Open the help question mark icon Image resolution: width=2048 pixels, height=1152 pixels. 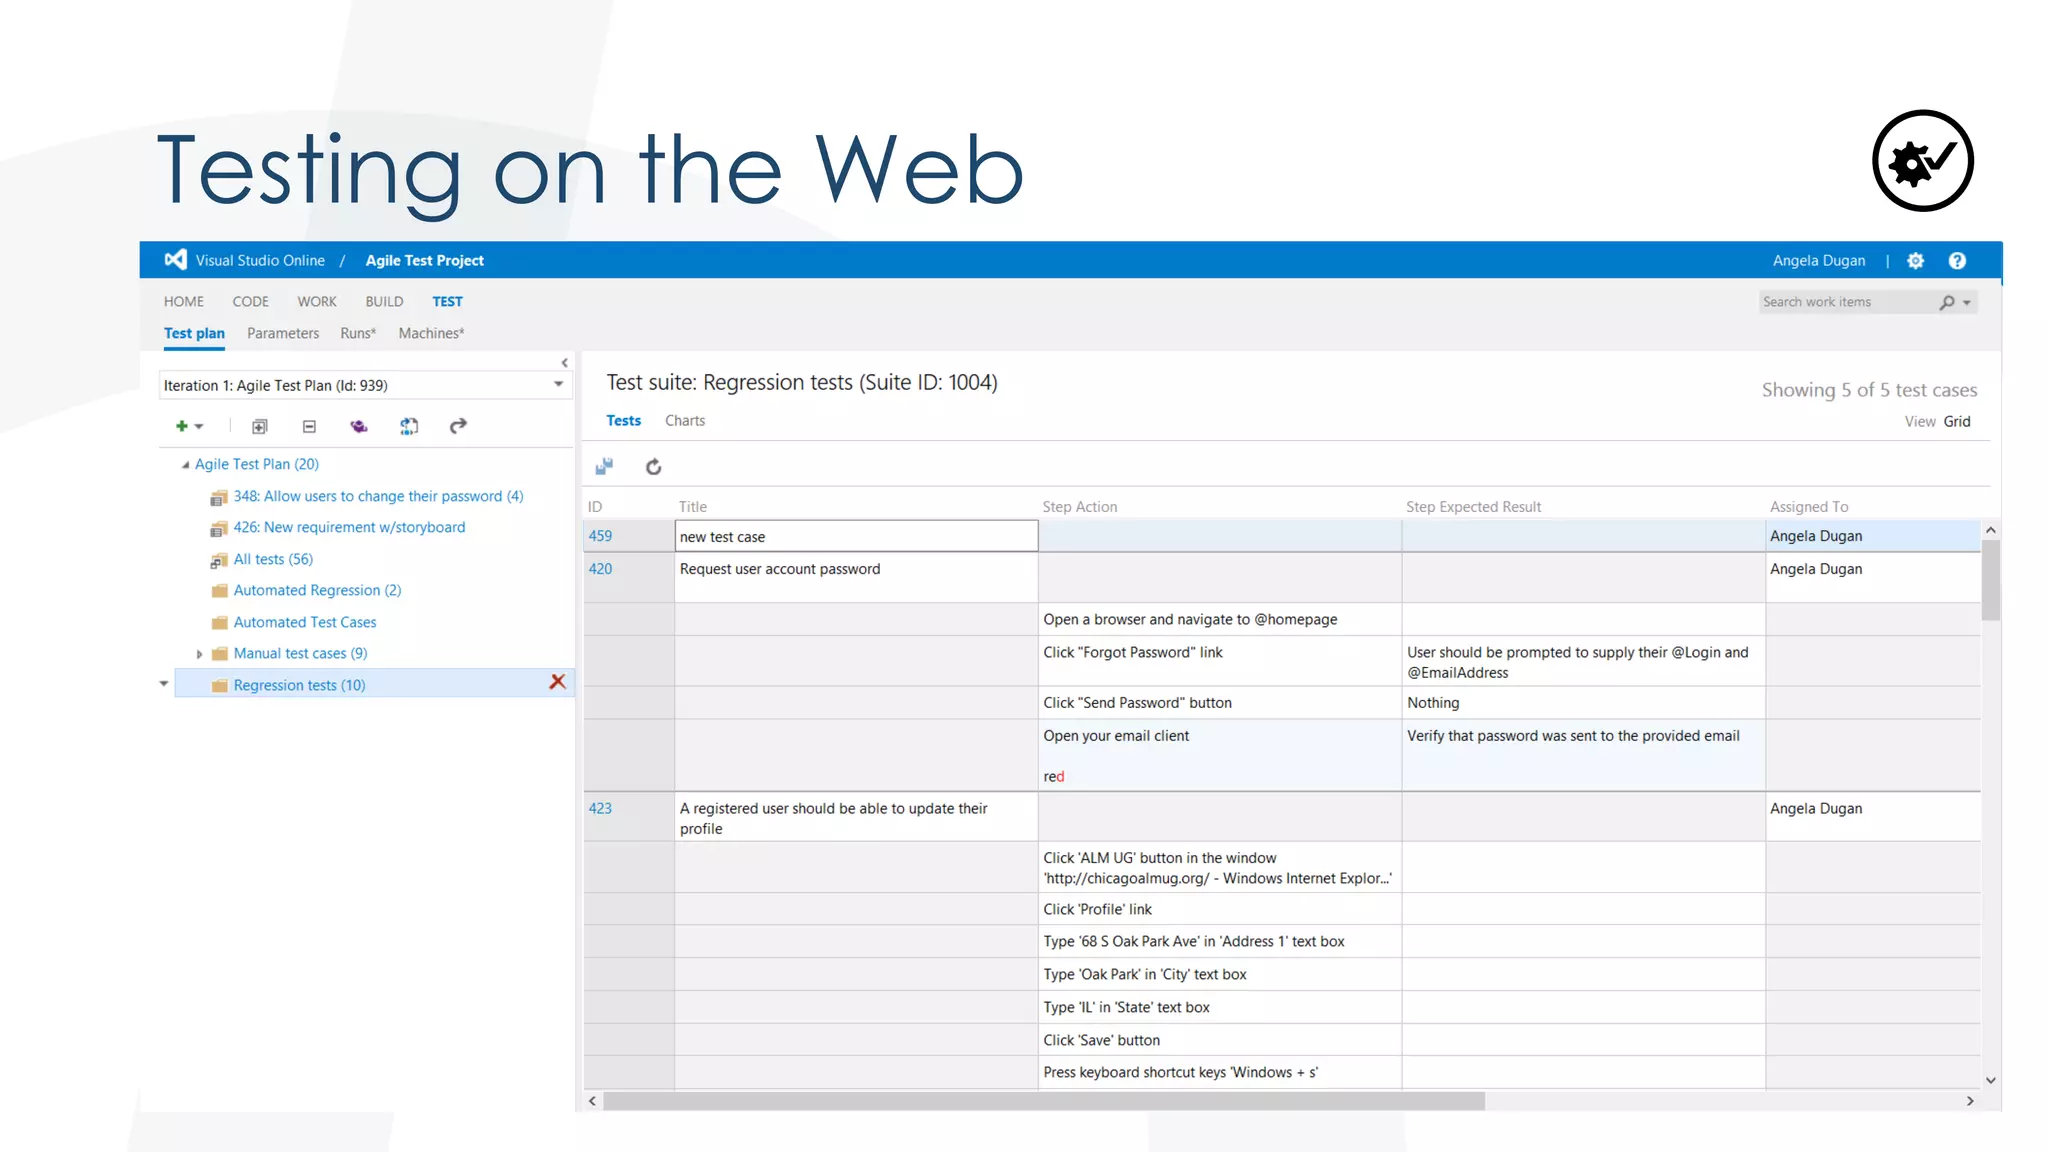(1957, 261)
